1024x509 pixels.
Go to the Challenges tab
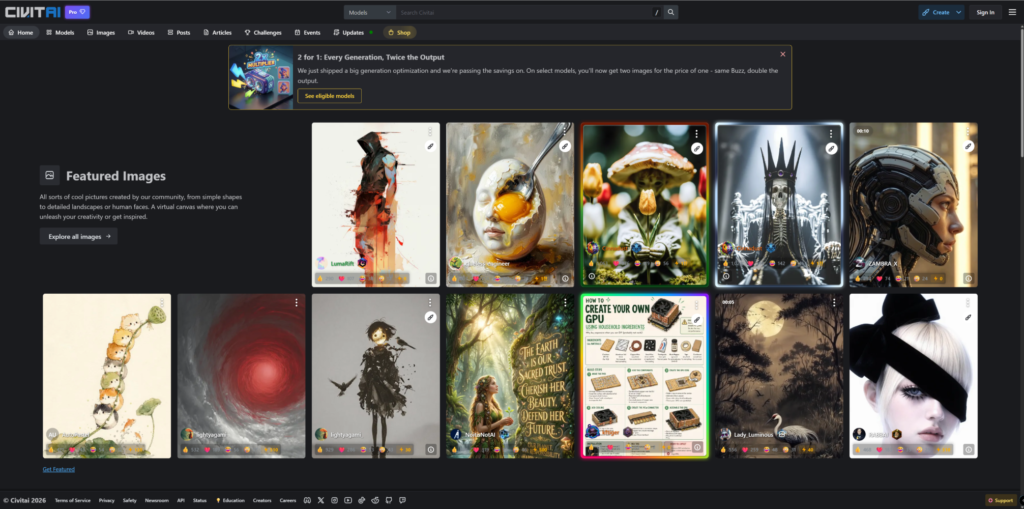click(263, 32)
